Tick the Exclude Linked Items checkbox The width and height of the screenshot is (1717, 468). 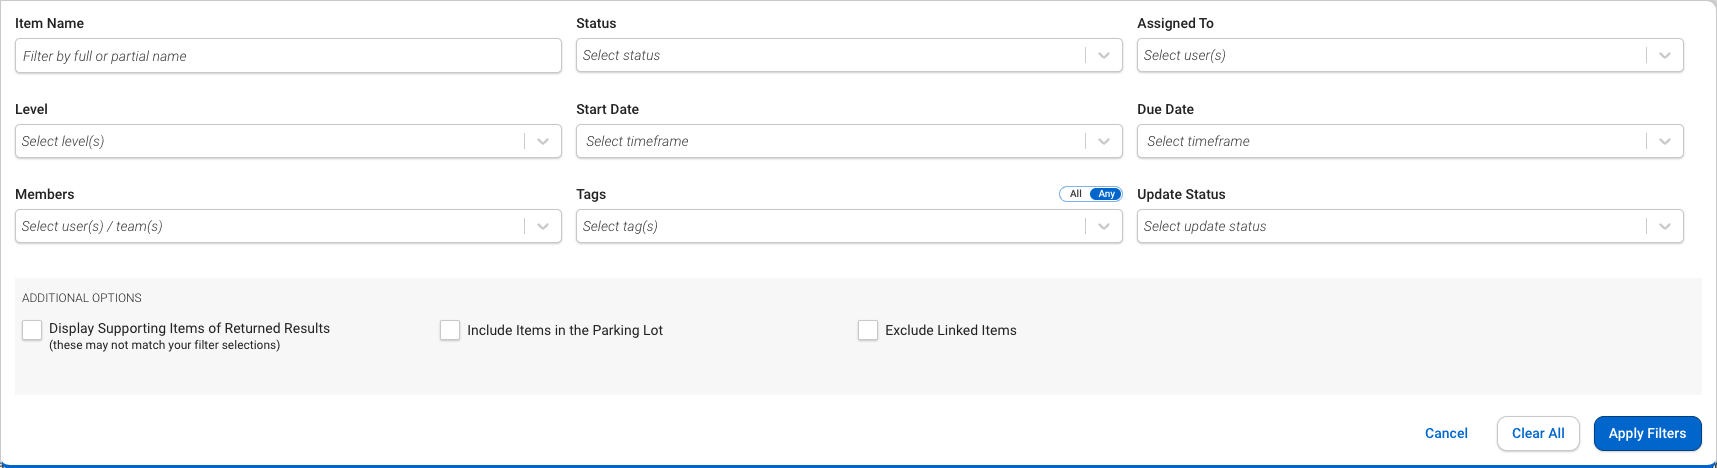tap(868, 330)
